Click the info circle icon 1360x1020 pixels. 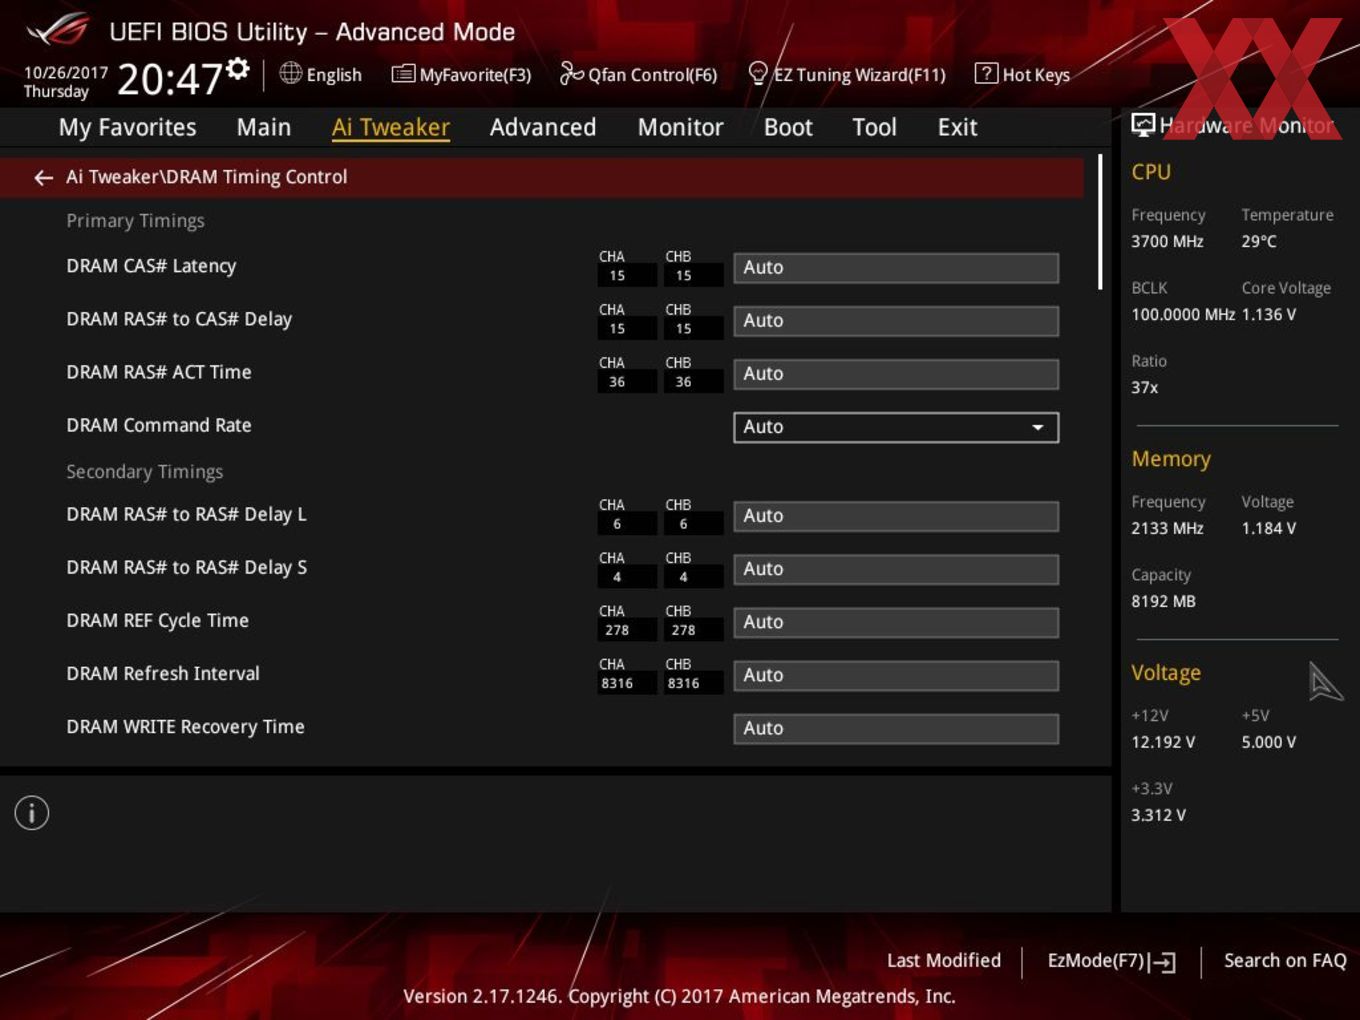point(32,813)
